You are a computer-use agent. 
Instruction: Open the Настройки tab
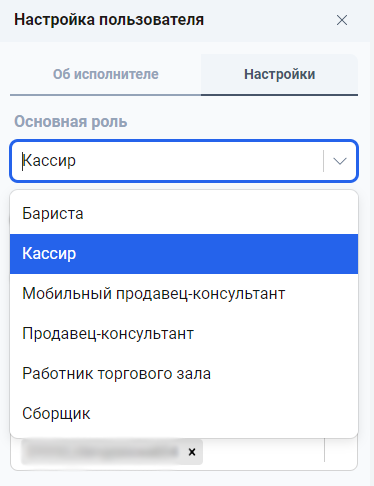coord(279,74)
